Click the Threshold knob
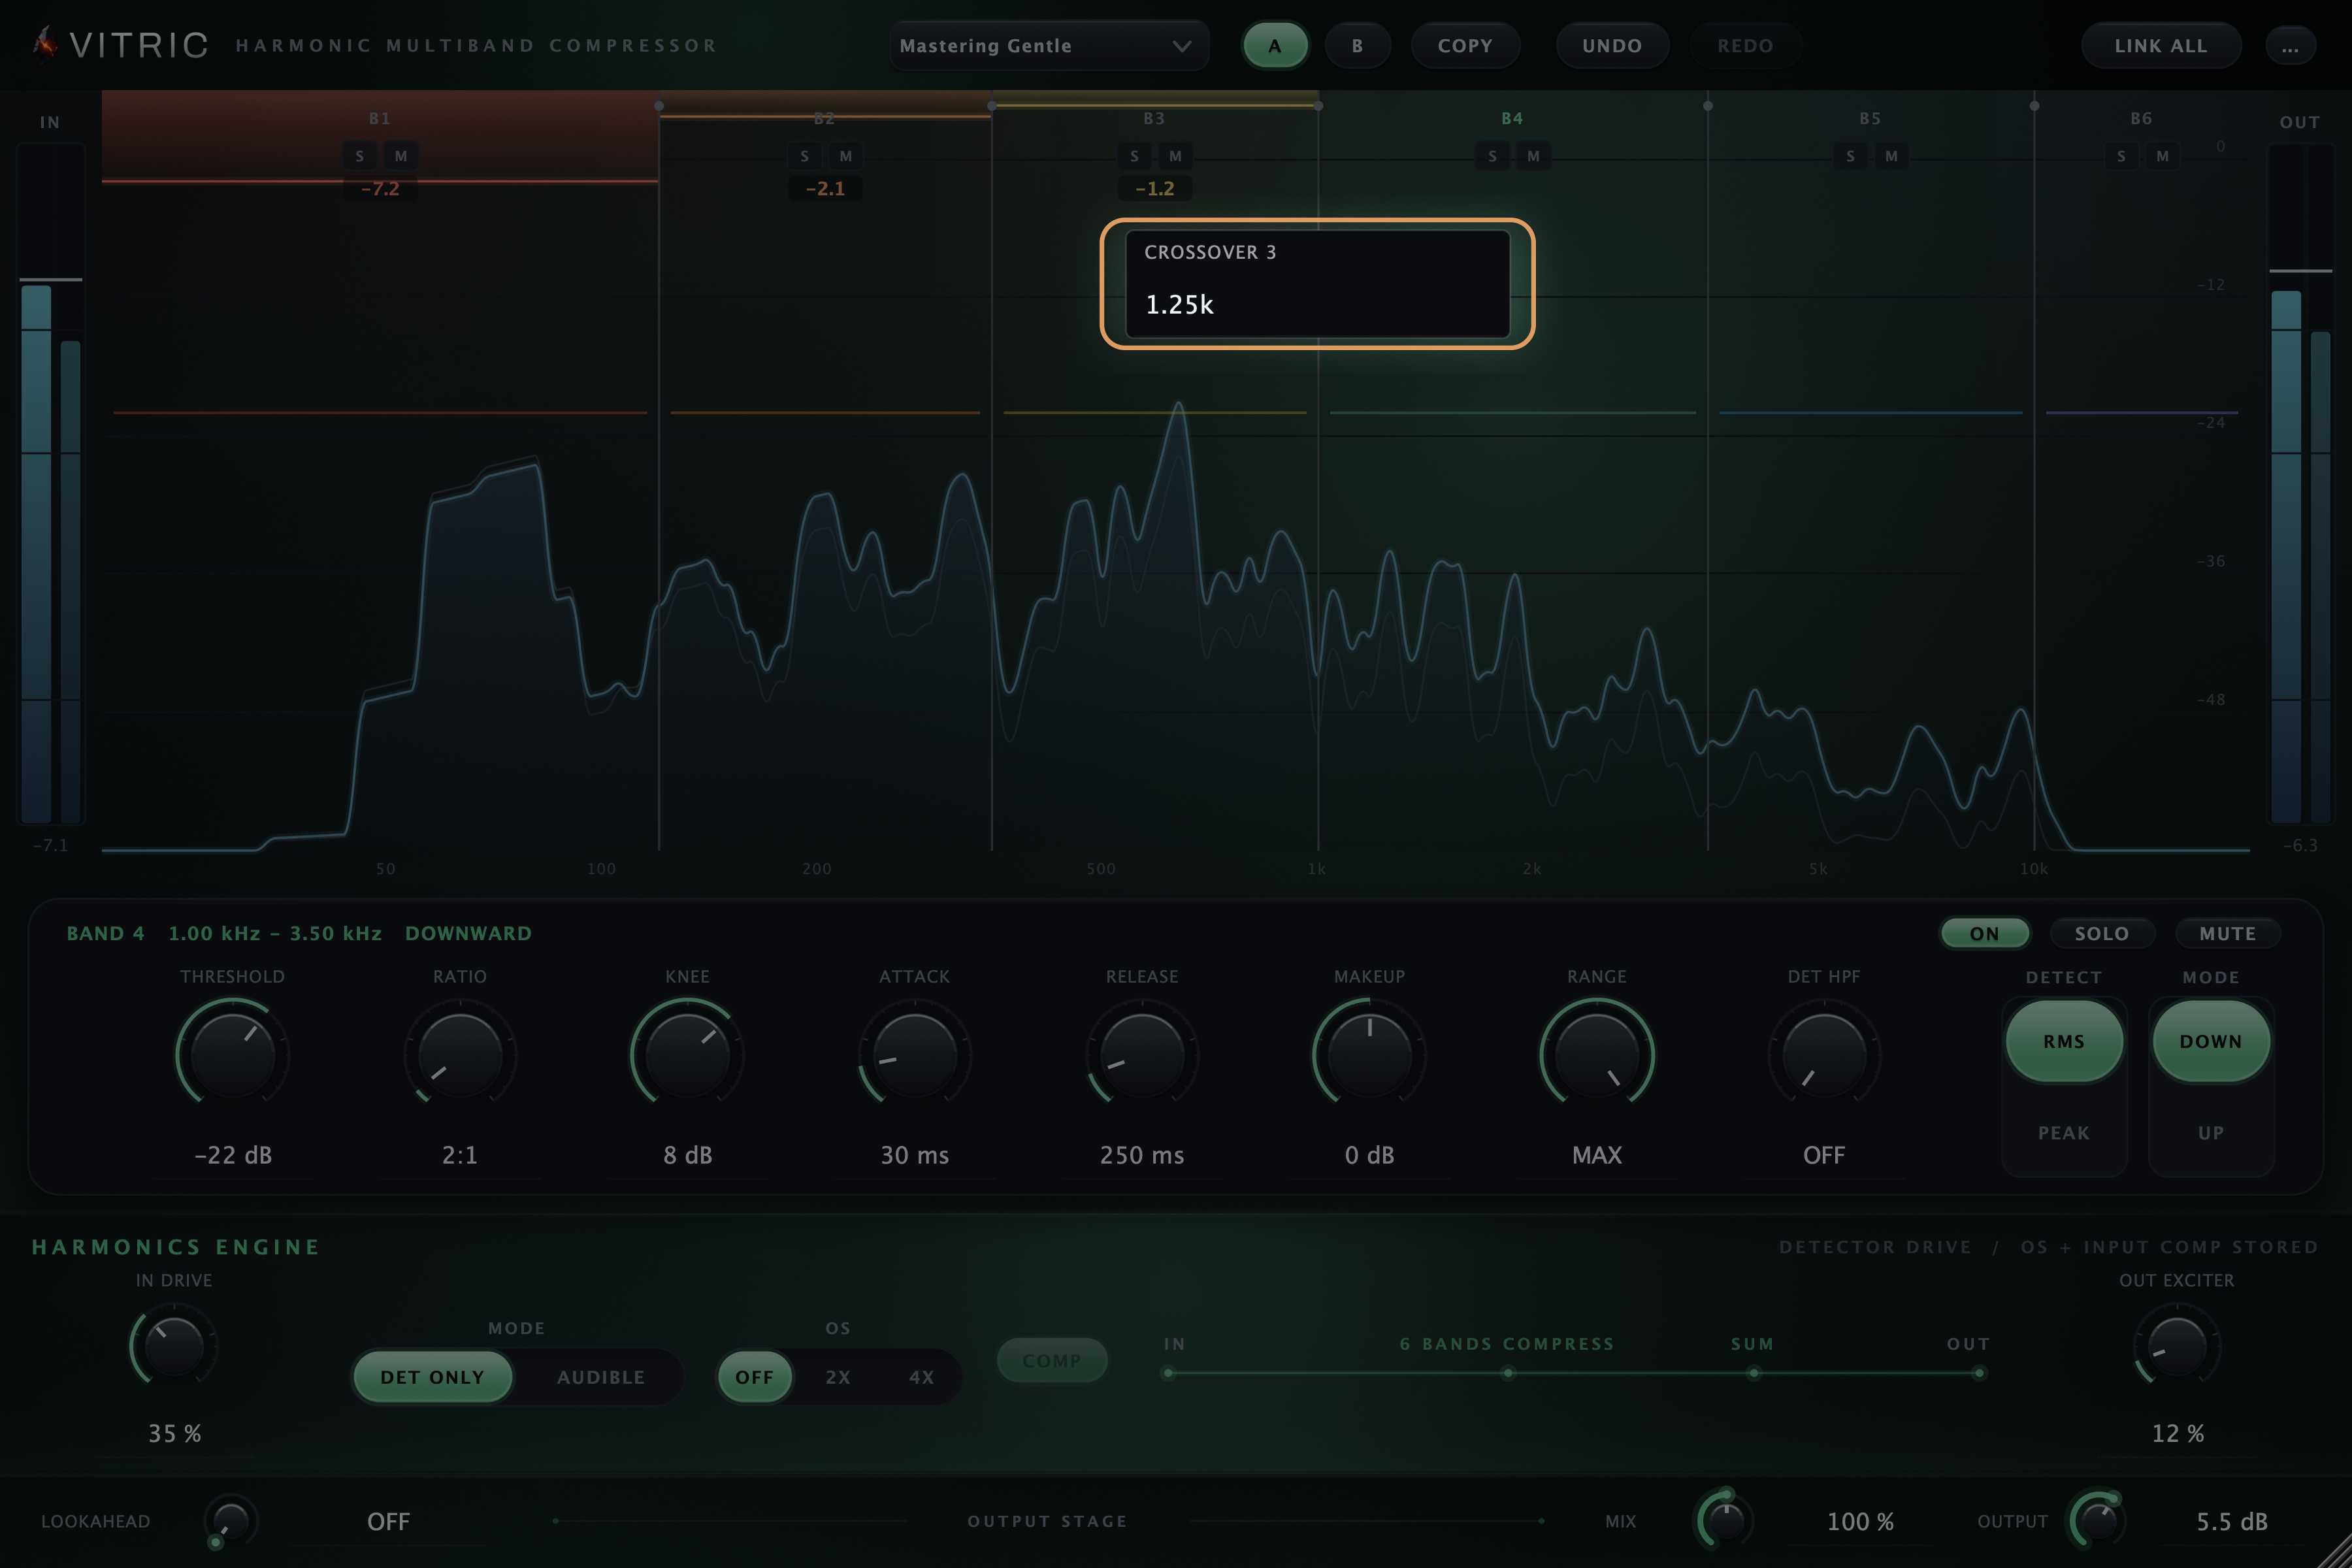 coord(233,1055)
